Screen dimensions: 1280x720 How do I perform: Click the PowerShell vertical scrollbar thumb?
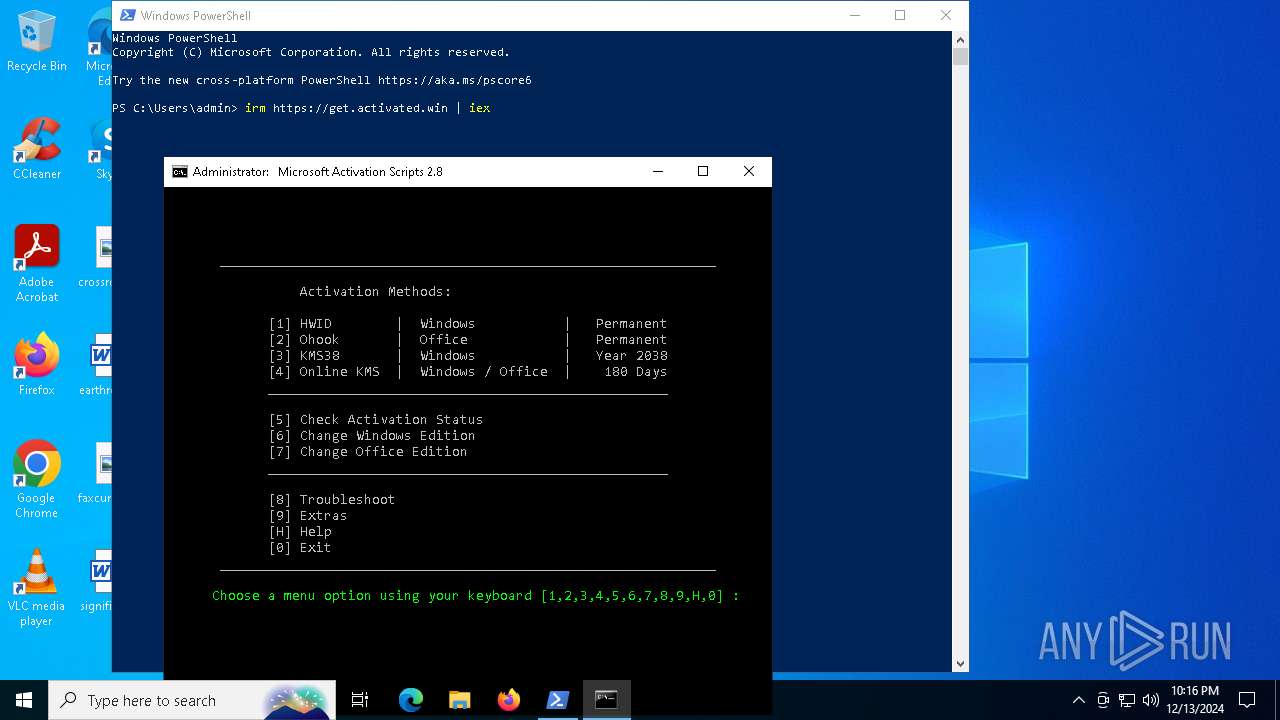(x=960, y=57)
